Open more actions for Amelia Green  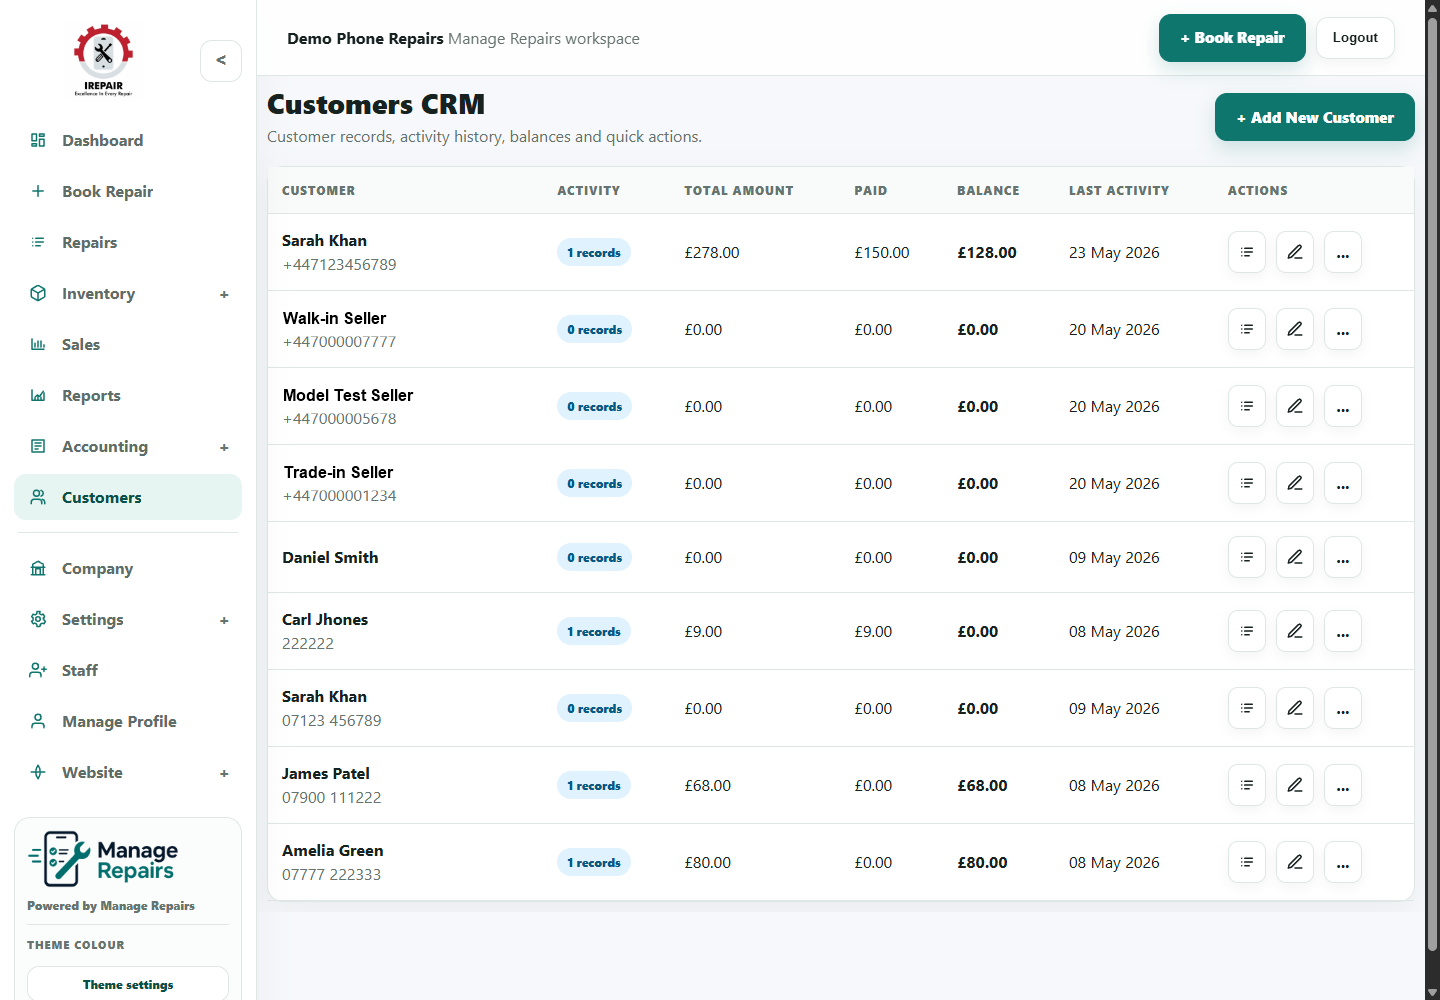(x=1343, y=862)
